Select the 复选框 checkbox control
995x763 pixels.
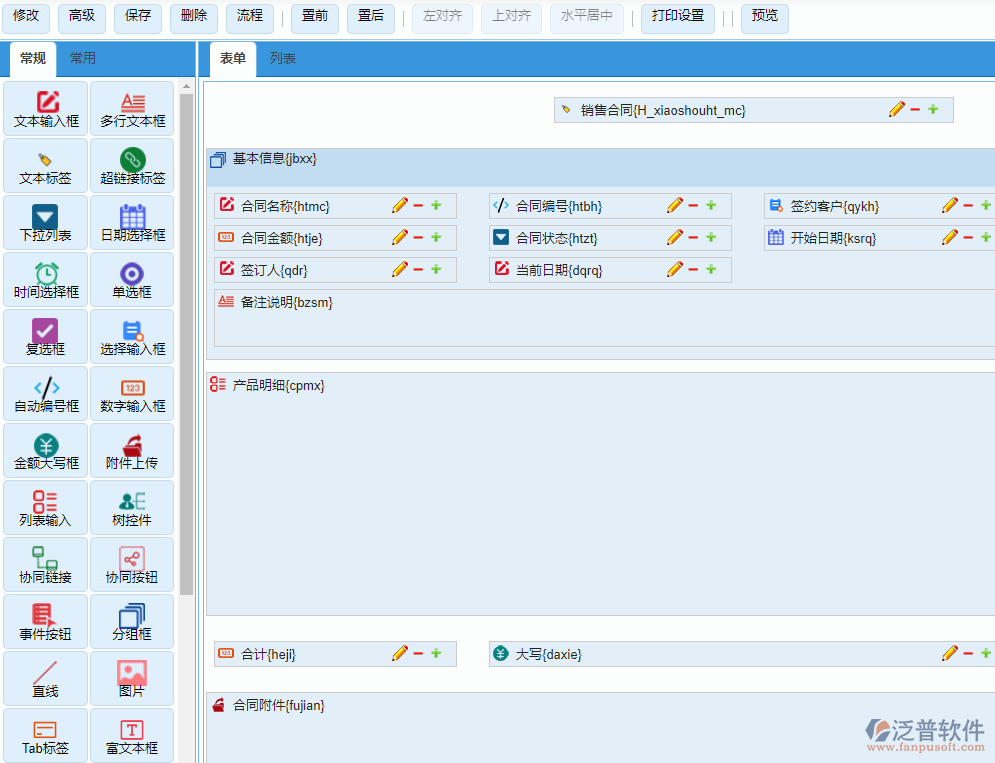(46, 337)
